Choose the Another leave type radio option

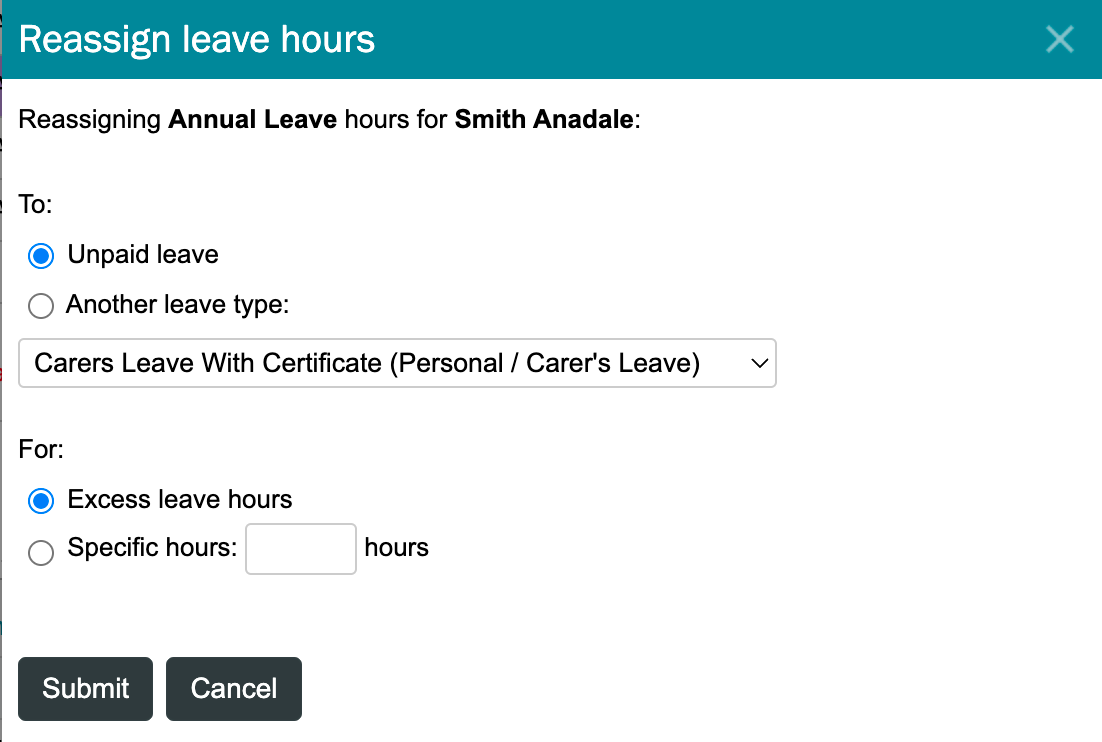click(41, 306)
